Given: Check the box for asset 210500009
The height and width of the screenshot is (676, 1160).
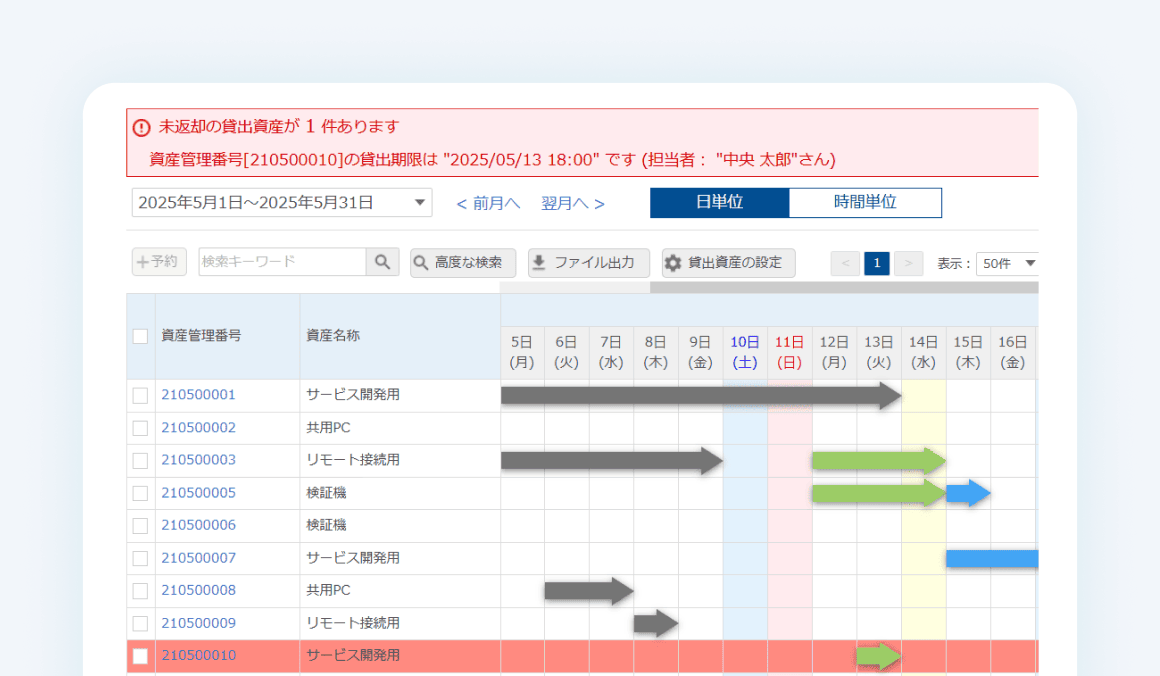Looking at the screenshot, I should tap(140, 623).
